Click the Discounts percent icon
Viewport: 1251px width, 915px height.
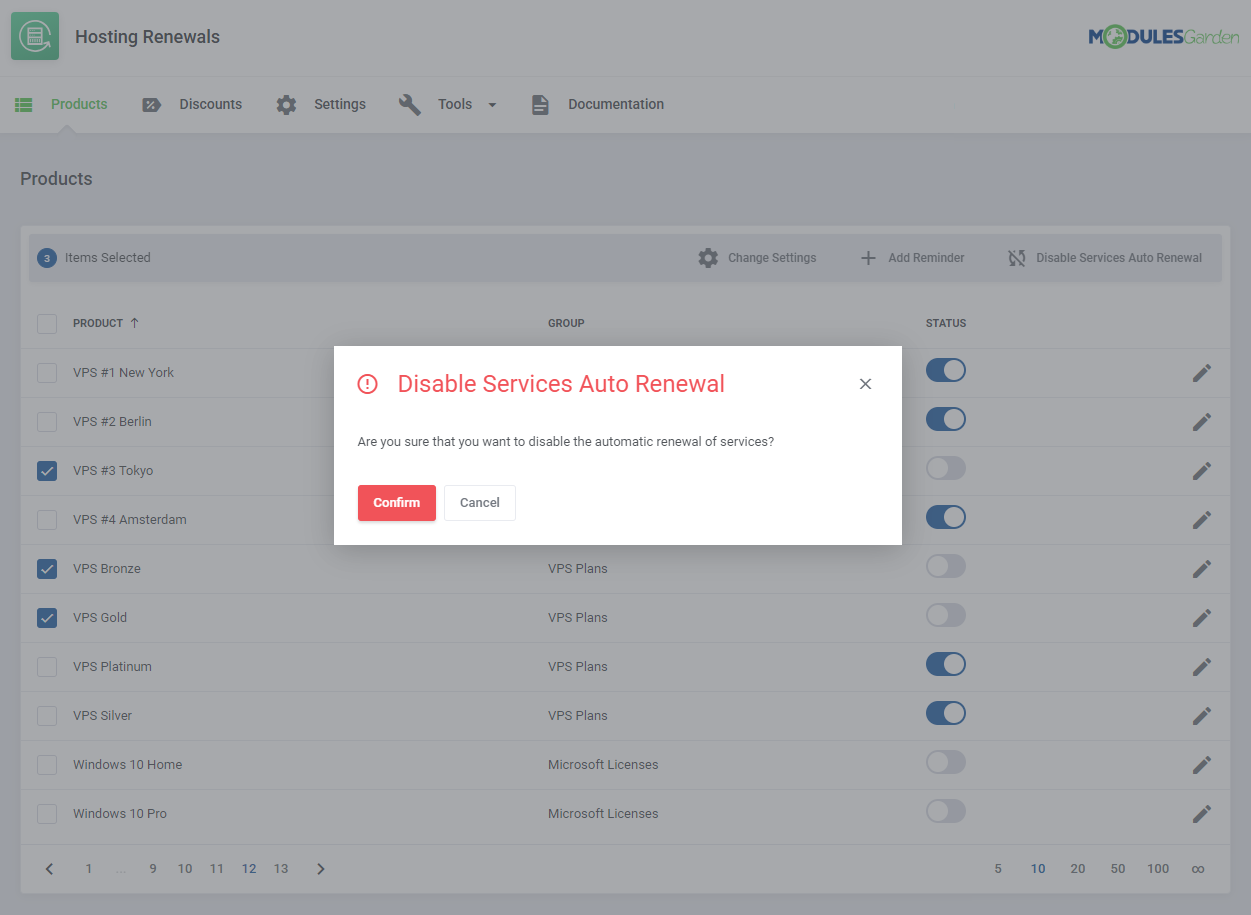151,103
